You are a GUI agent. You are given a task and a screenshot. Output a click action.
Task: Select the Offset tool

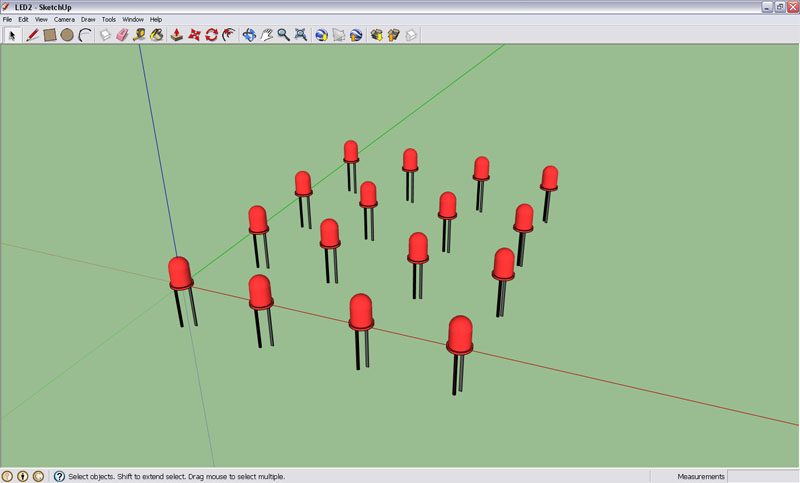(x=229, y=35)
